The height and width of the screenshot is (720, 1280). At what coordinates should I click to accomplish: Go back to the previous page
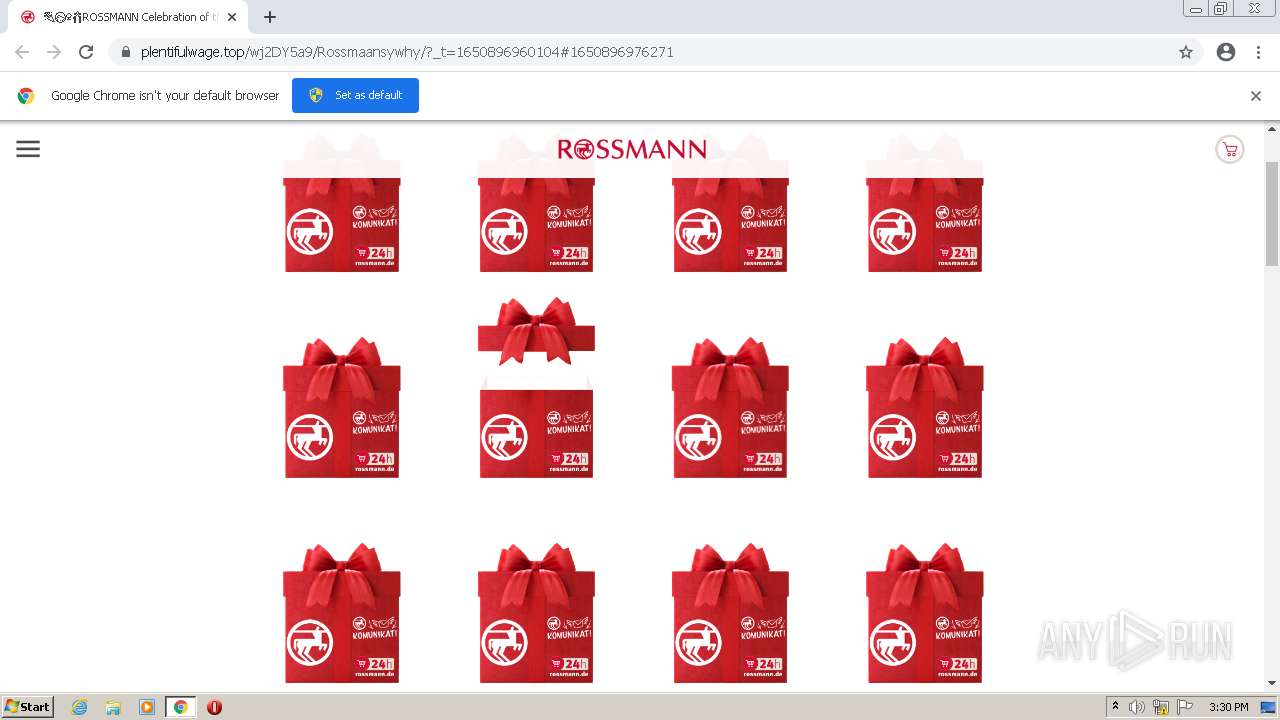point(22,52)
